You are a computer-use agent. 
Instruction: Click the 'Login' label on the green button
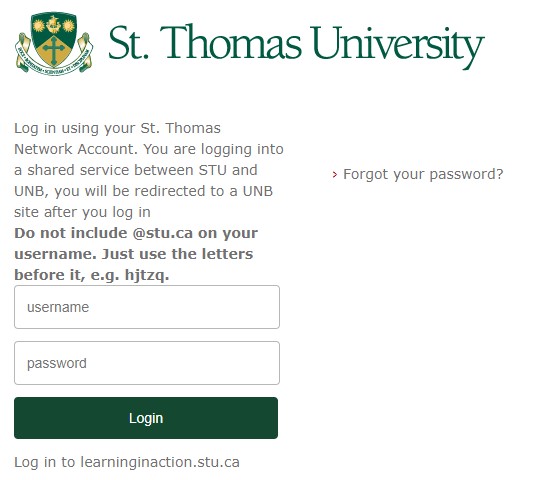coord(146,418)
